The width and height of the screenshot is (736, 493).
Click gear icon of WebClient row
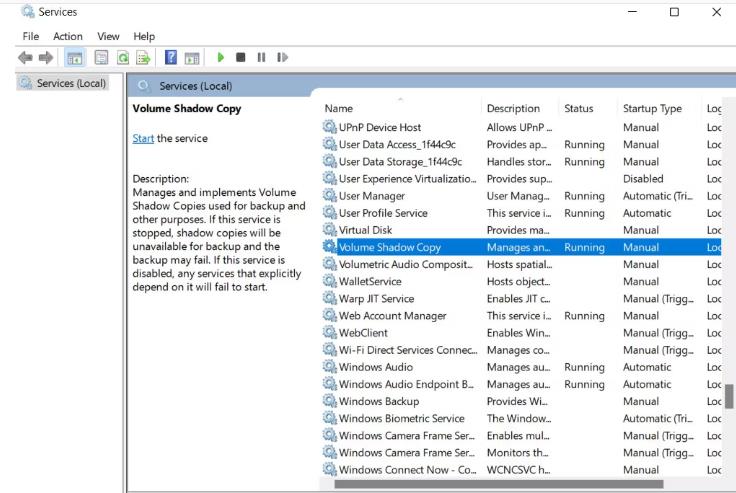tap(330, 332)
